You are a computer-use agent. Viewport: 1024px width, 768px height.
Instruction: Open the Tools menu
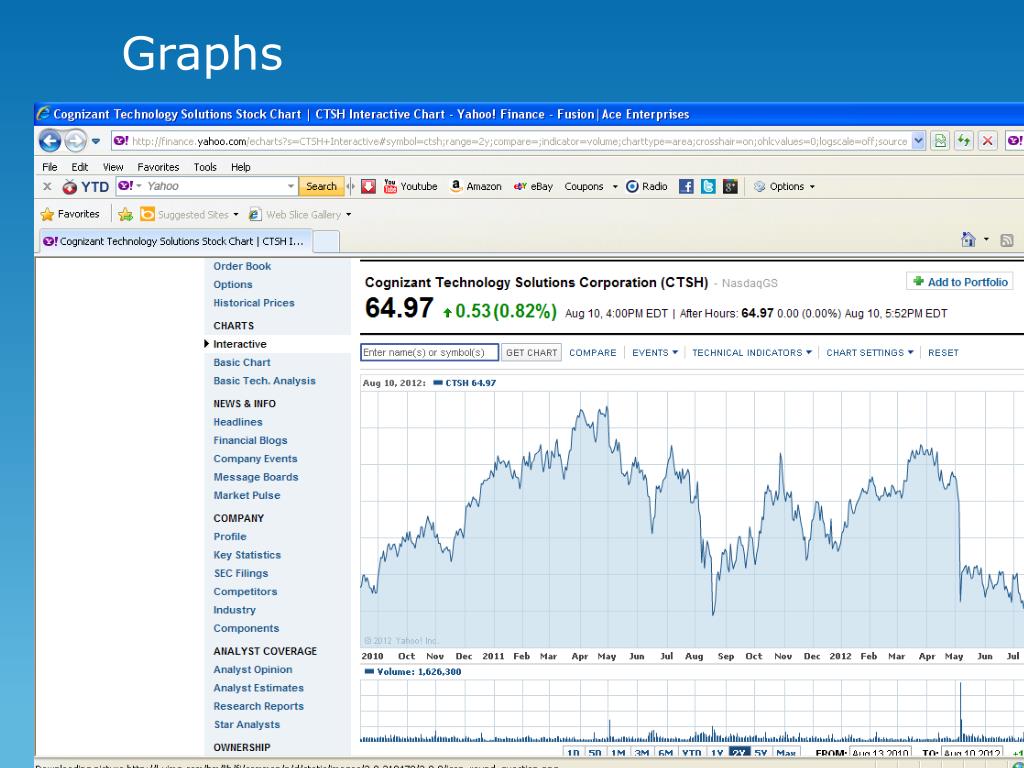(x=205, y=167)
